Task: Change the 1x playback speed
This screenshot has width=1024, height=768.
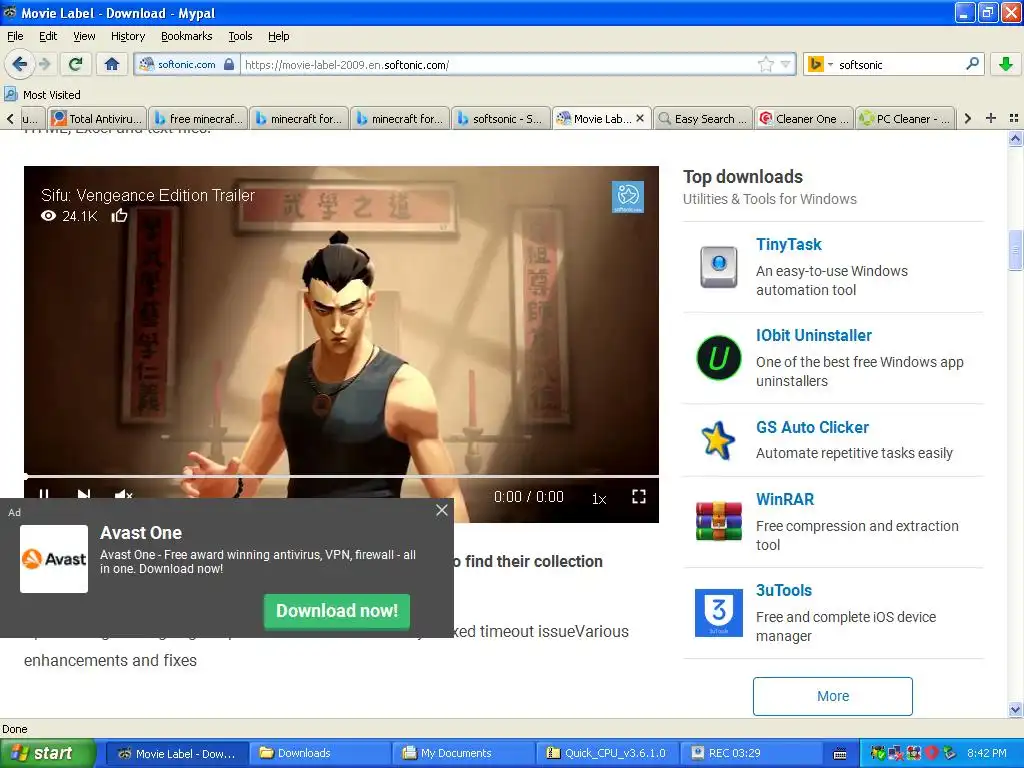Action: tap(599, 498)
